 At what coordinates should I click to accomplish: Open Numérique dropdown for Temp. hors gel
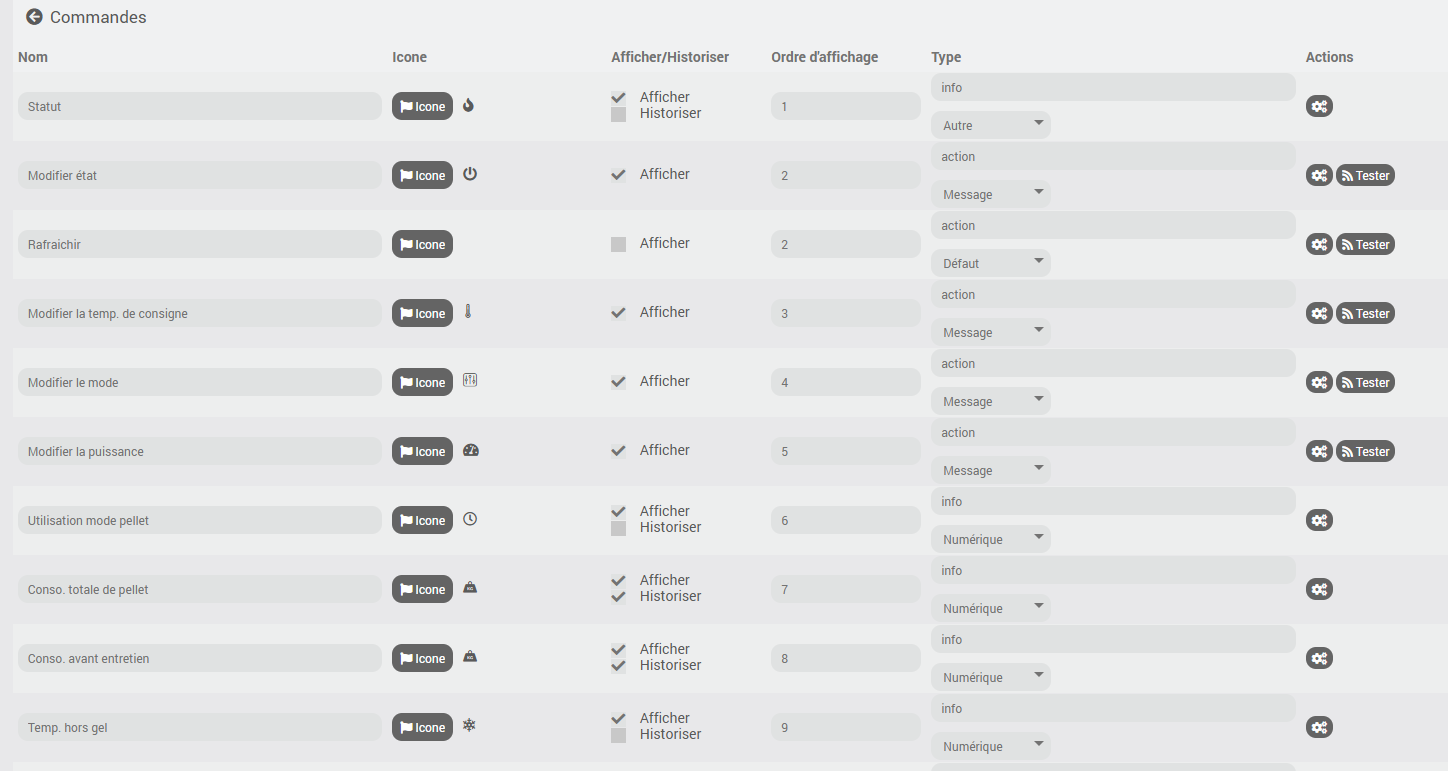(990, 747)
